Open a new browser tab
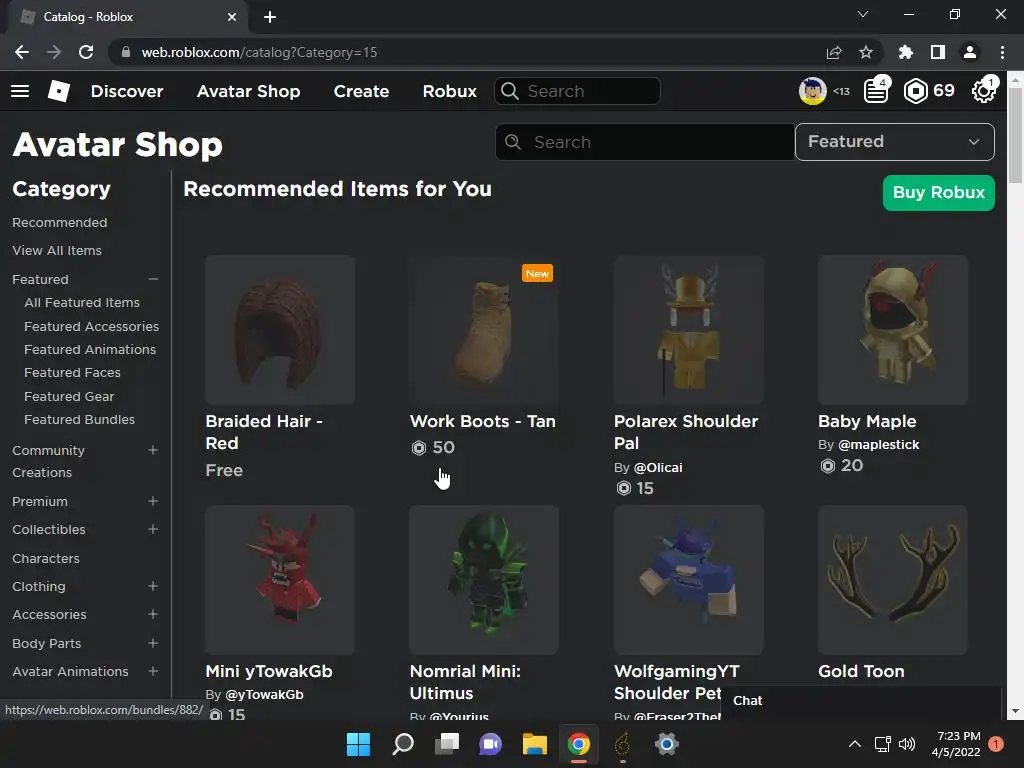This screenshot has width=1024, height=768. tap(270, 17)
